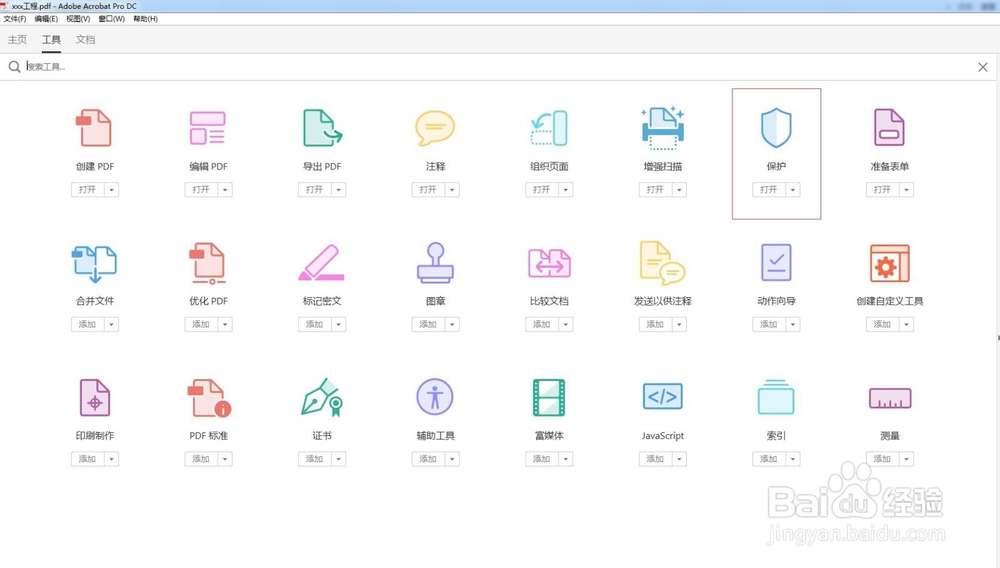
Task: Select the 优化 PDF tool icon
Action: tap(208, 263)
